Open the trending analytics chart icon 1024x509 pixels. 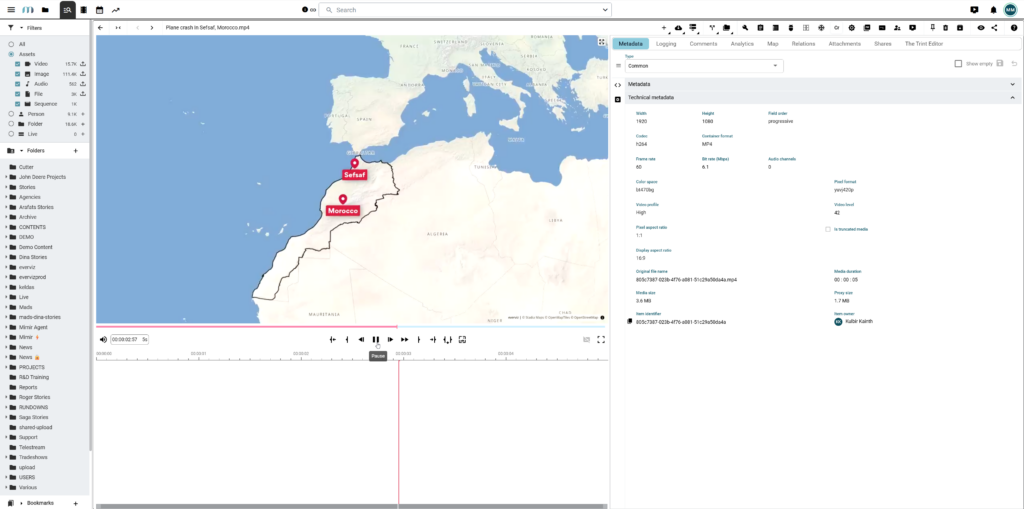[x=116, y=10]
